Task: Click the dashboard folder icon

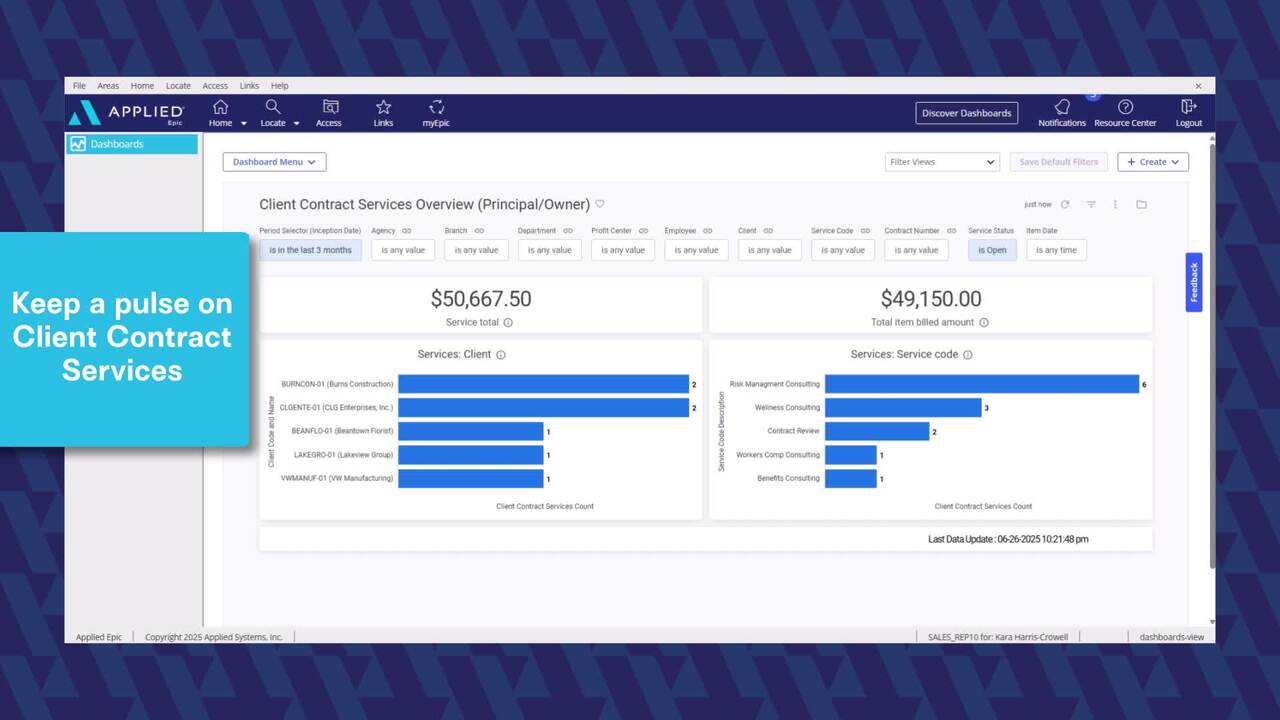Action: pyautogui.click(x=1141, y=205)
